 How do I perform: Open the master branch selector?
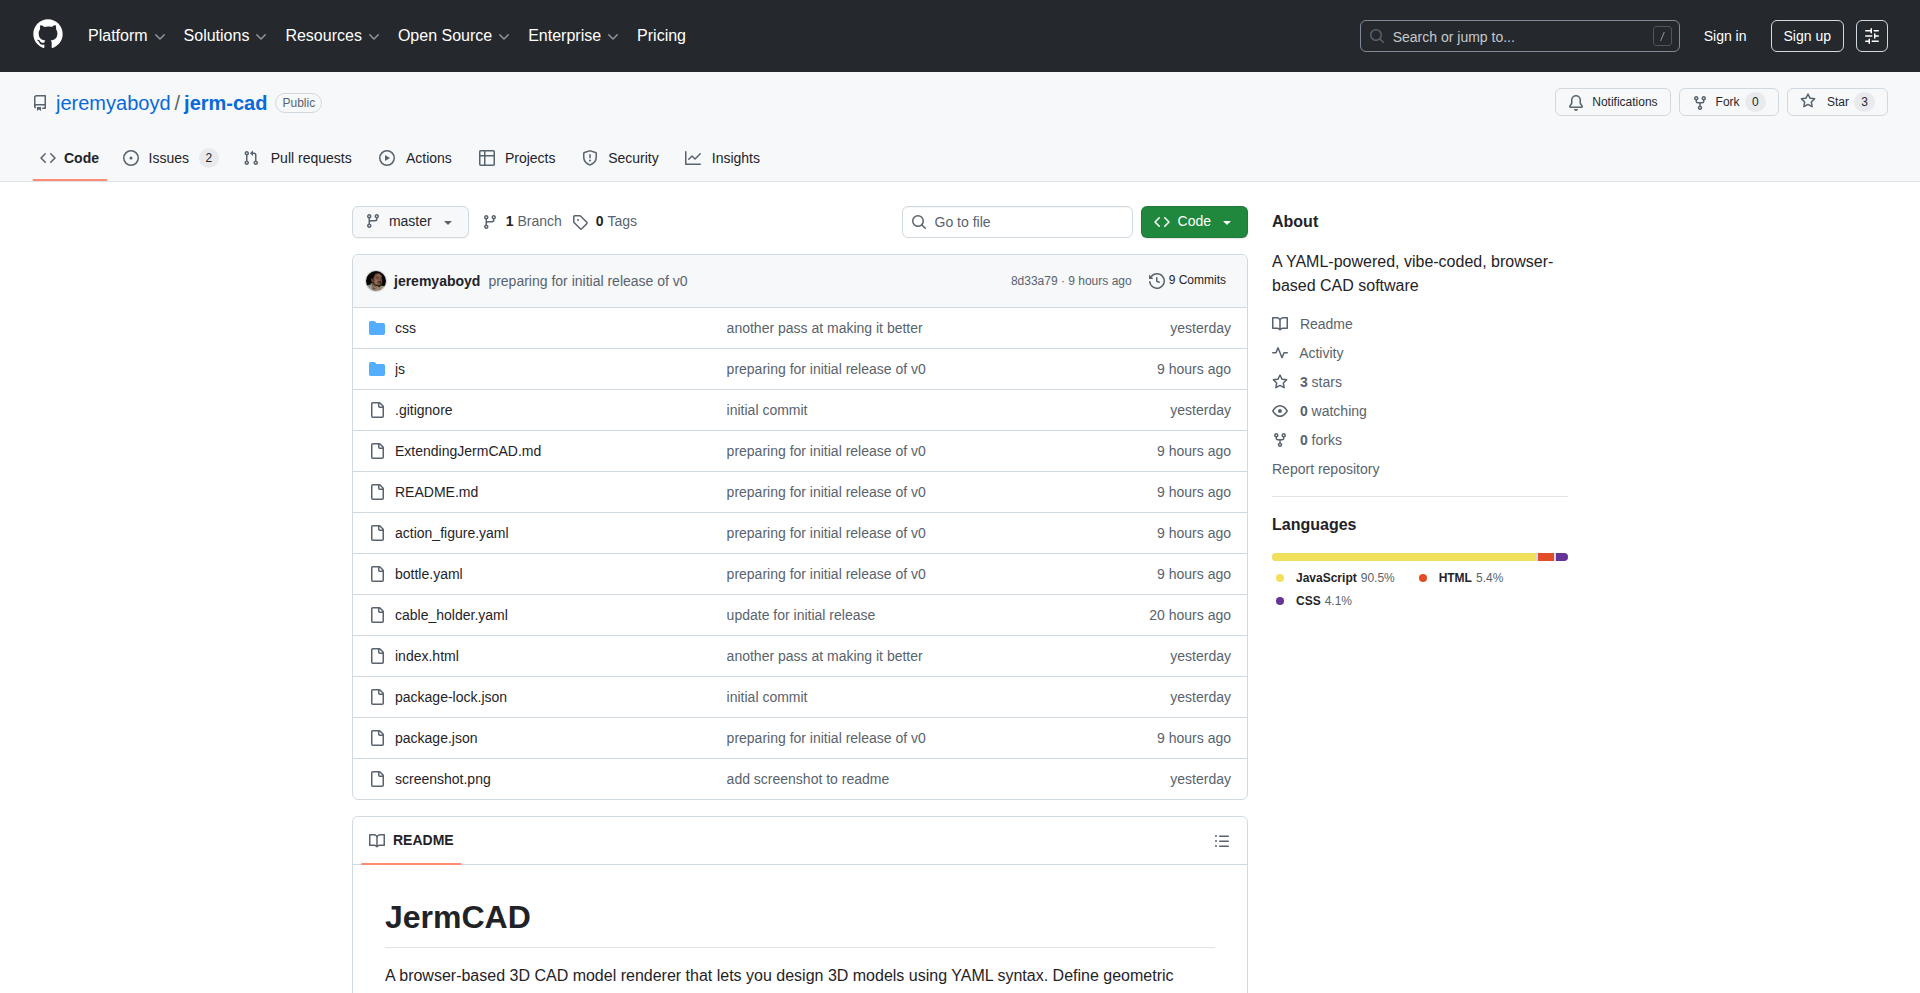(x=410, y=222)
